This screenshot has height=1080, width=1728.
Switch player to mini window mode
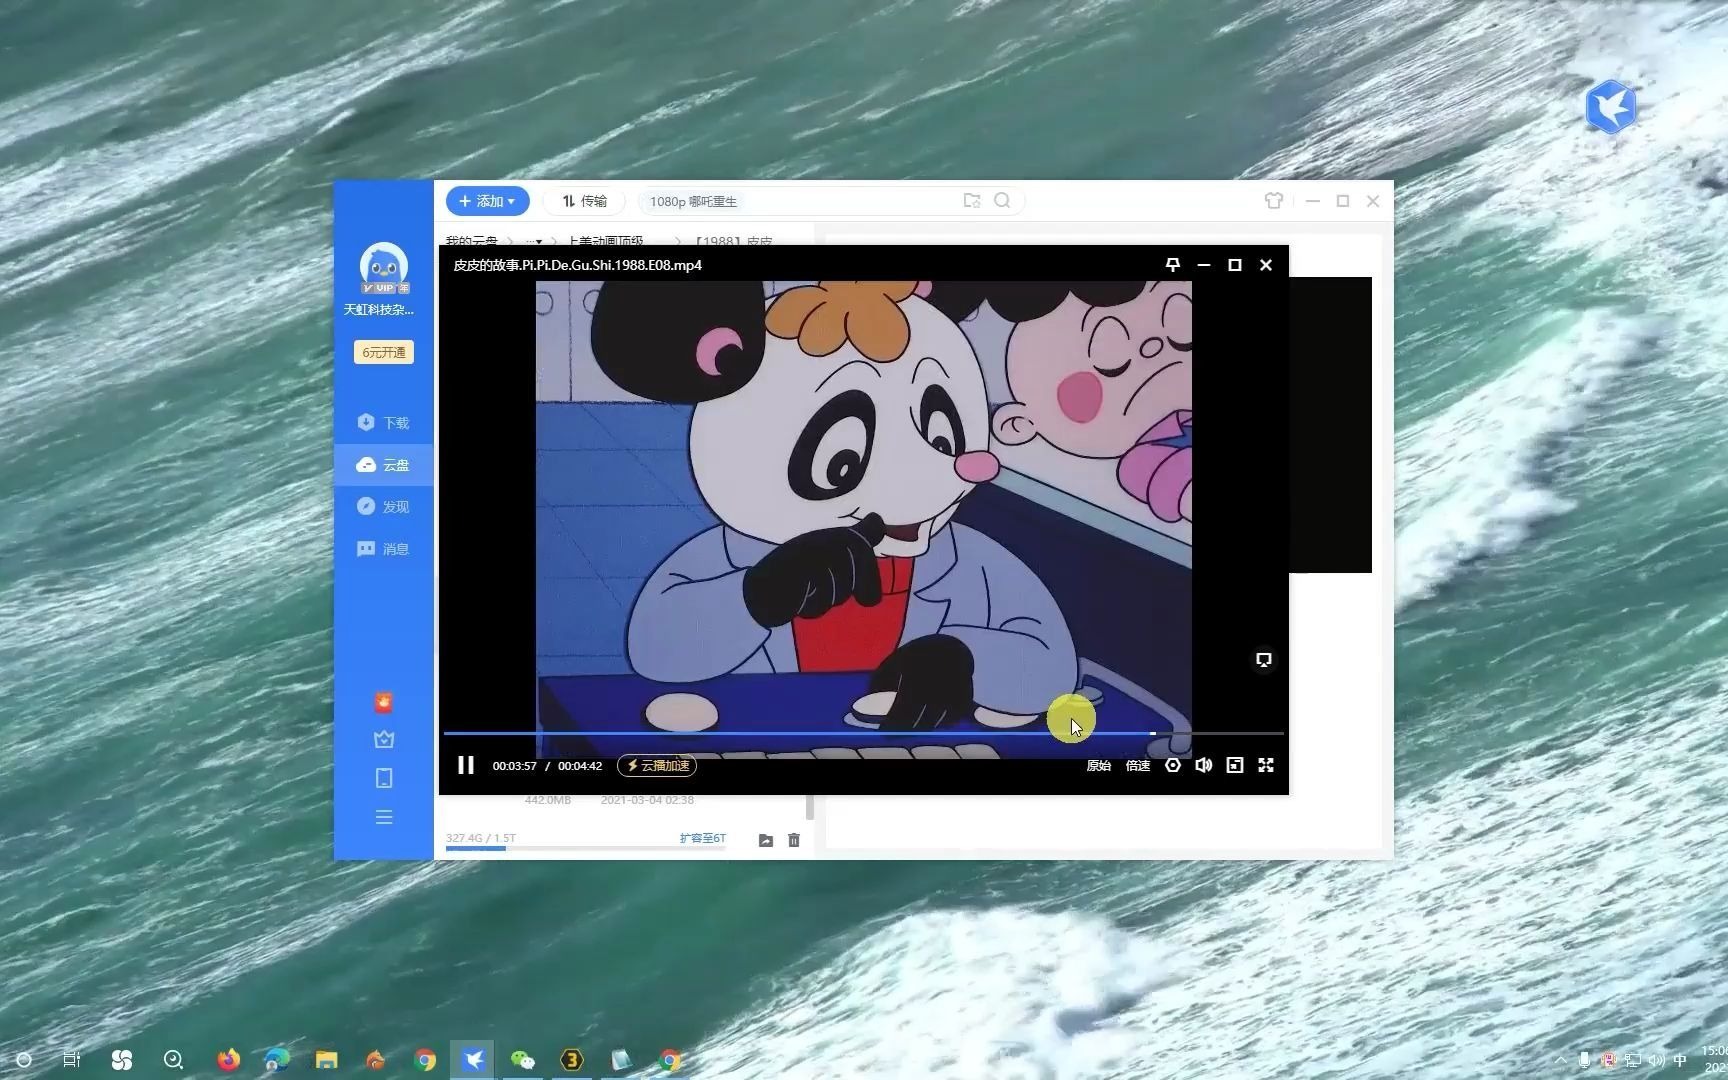[1235, 765]
